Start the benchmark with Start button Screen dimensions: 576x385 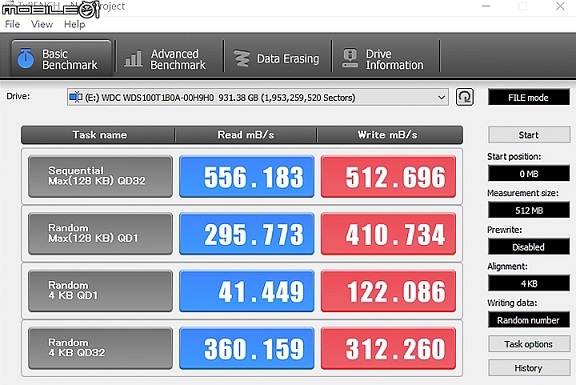(x=529, y=135)
